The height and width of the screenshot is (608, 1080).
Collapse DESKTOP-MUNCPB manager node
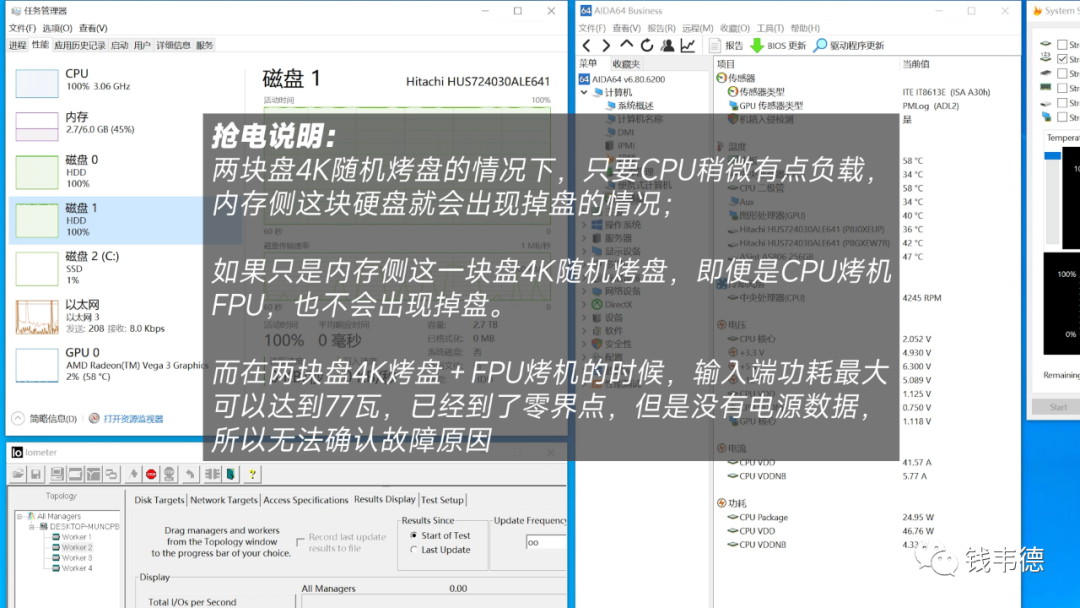32,526
